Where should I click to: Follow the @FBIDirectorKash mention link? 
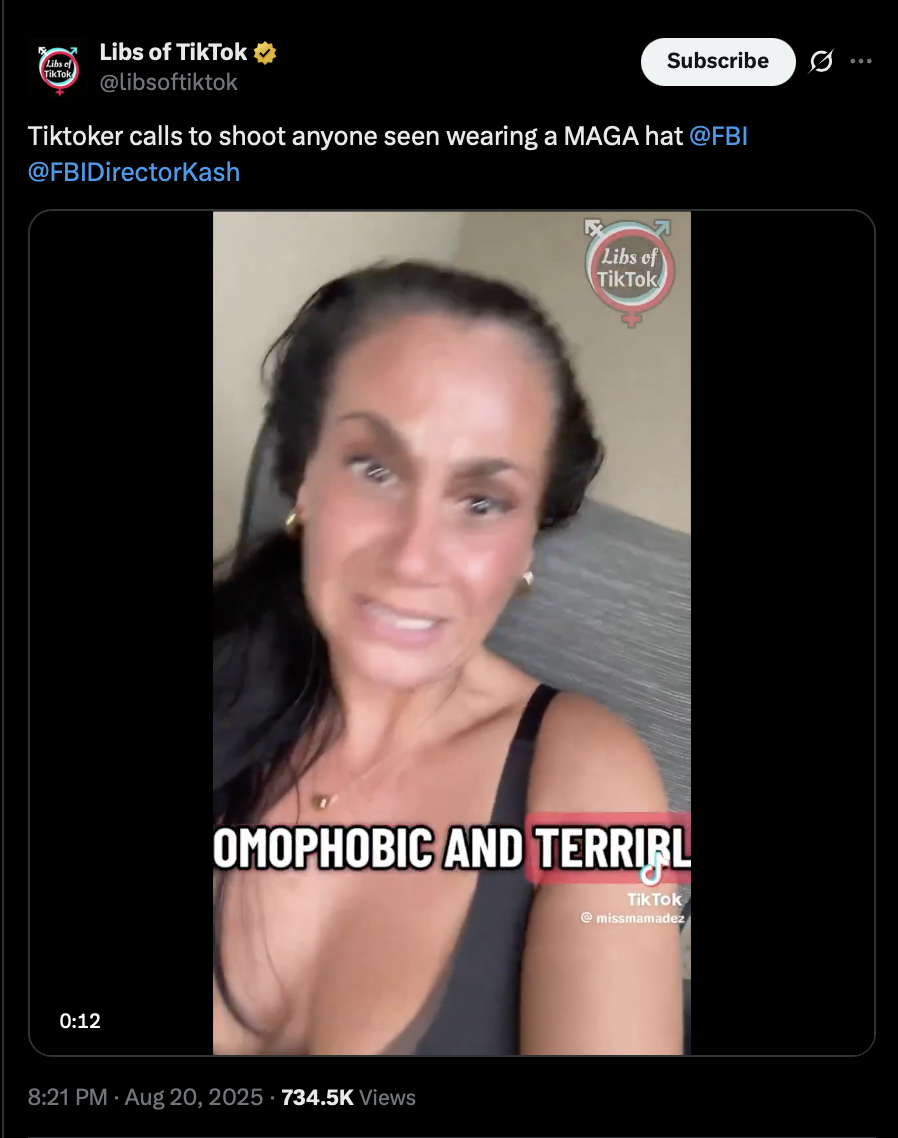(134, 173)
